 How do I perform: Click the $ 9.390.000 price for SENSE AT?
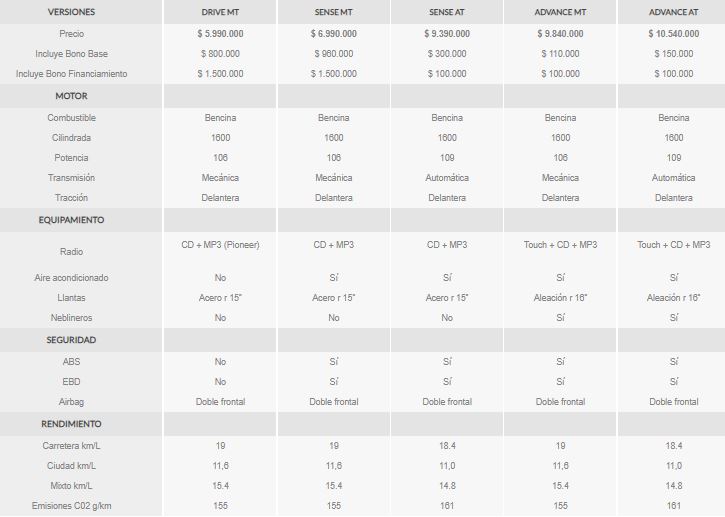coord(447,34)
